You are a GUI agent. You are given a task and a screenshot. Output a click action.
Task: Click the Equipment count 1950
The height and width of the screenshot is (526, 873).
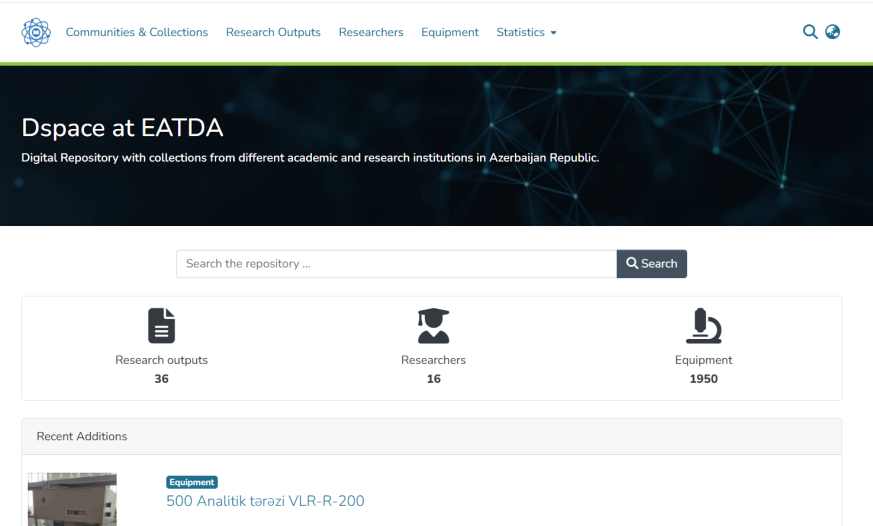(x=703, y=379)
